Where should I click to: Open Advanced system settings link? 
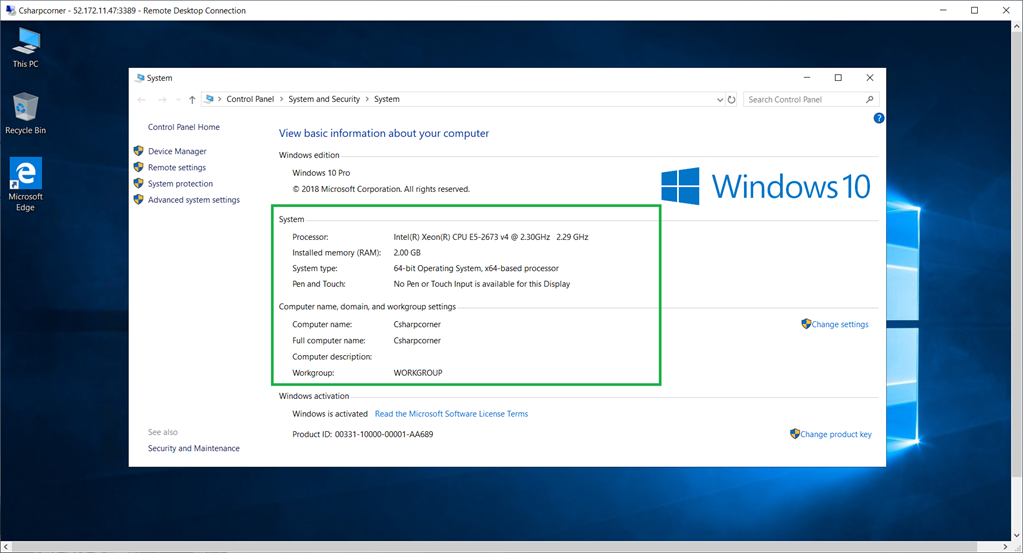[x=194, y=200]
